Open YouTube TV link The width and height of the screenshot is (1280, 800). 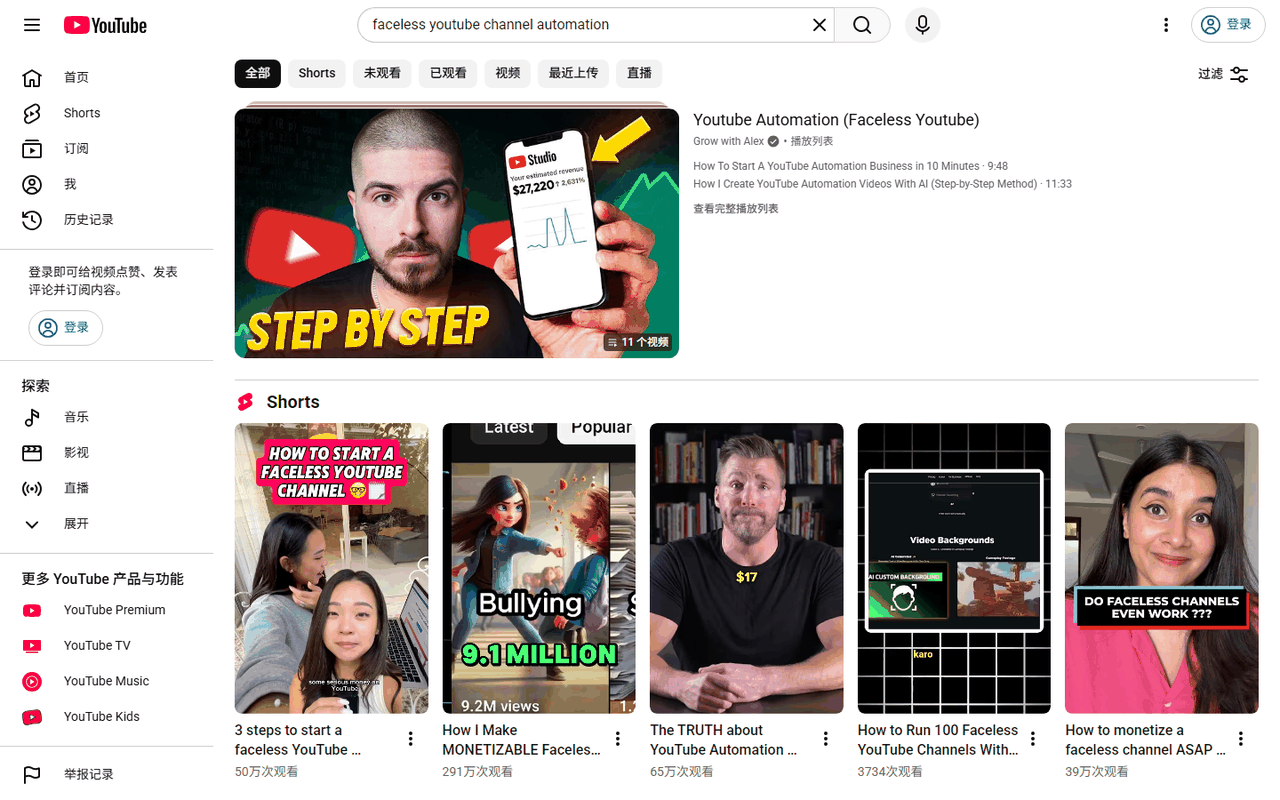coord(107,645)
